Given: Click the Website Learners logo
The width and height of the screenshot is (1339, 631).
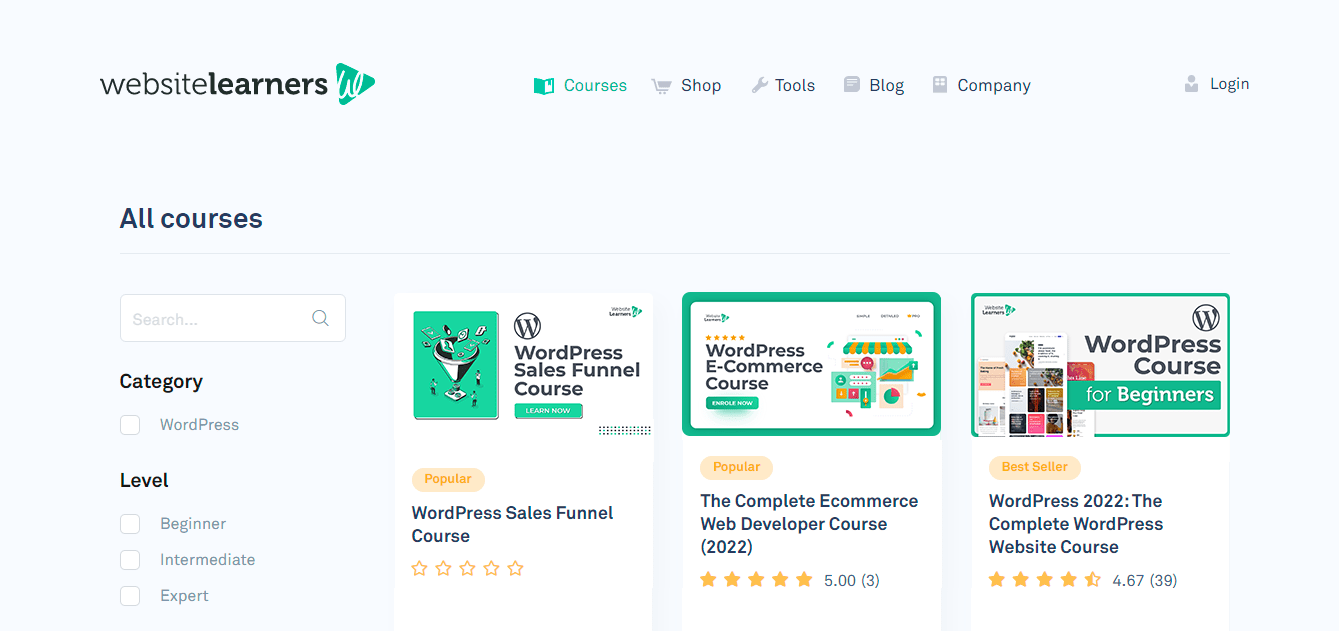Looking at the screenshot, I should (237, 84).
